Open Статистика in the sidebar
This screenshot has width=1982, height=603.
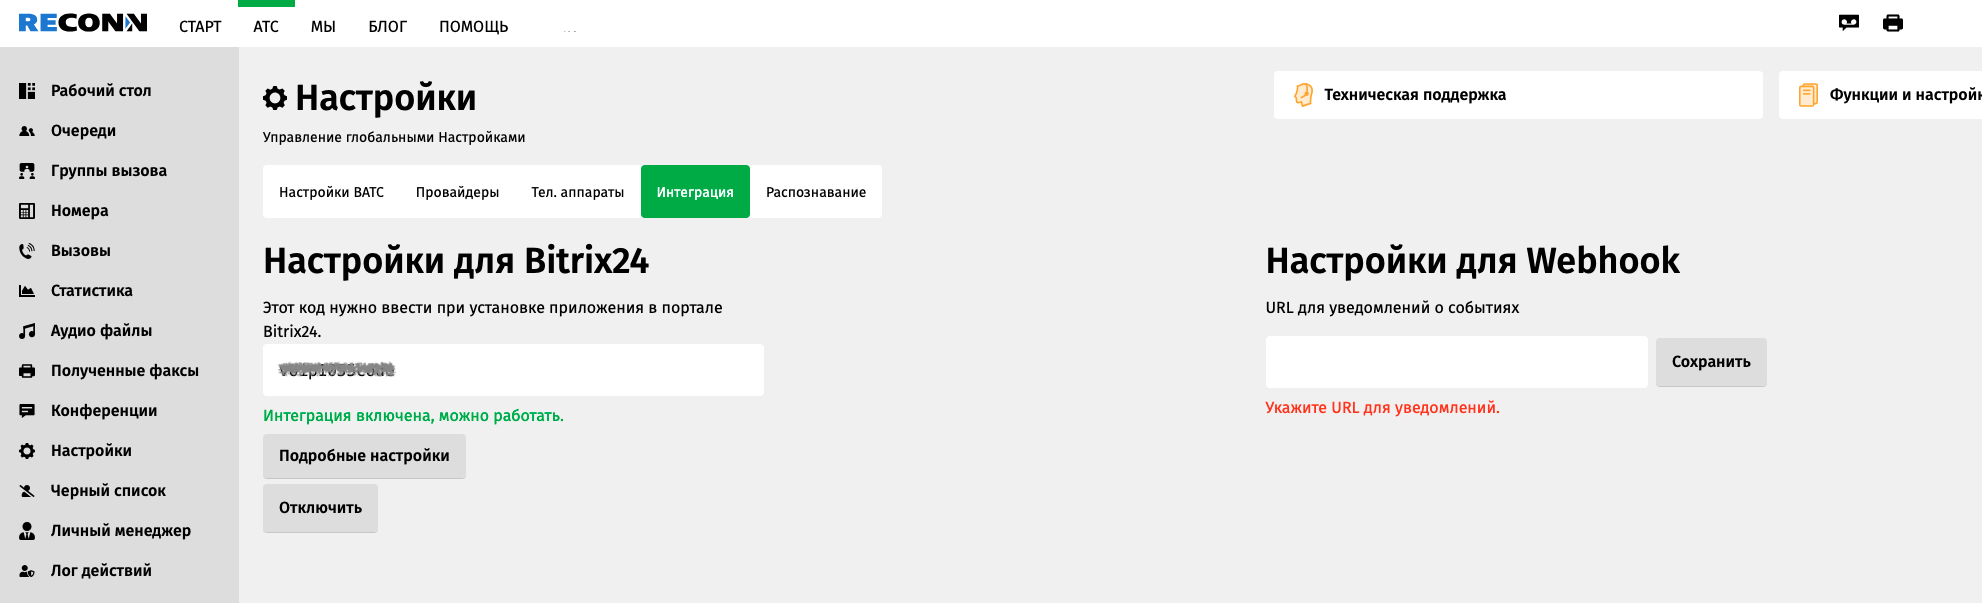click(92, 291)
